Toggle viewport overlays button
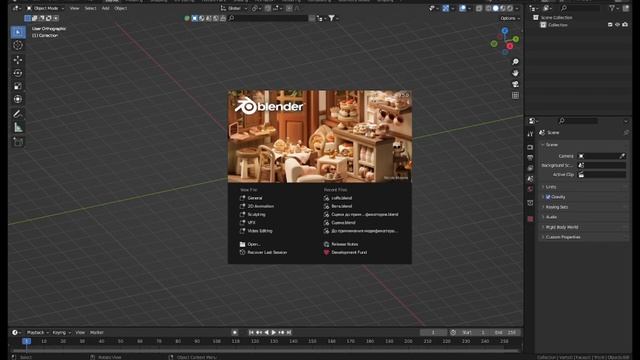The height and width of the screenshot is (360, 640). [x=462, y=8]
